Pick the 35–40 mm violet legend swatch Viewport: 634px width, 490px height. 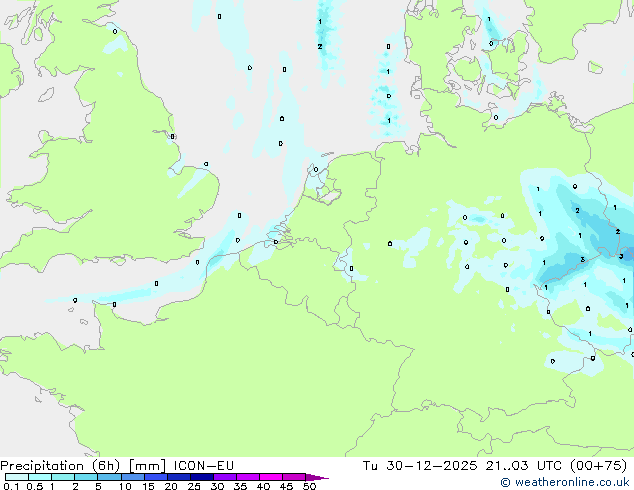tap(248, 477)
